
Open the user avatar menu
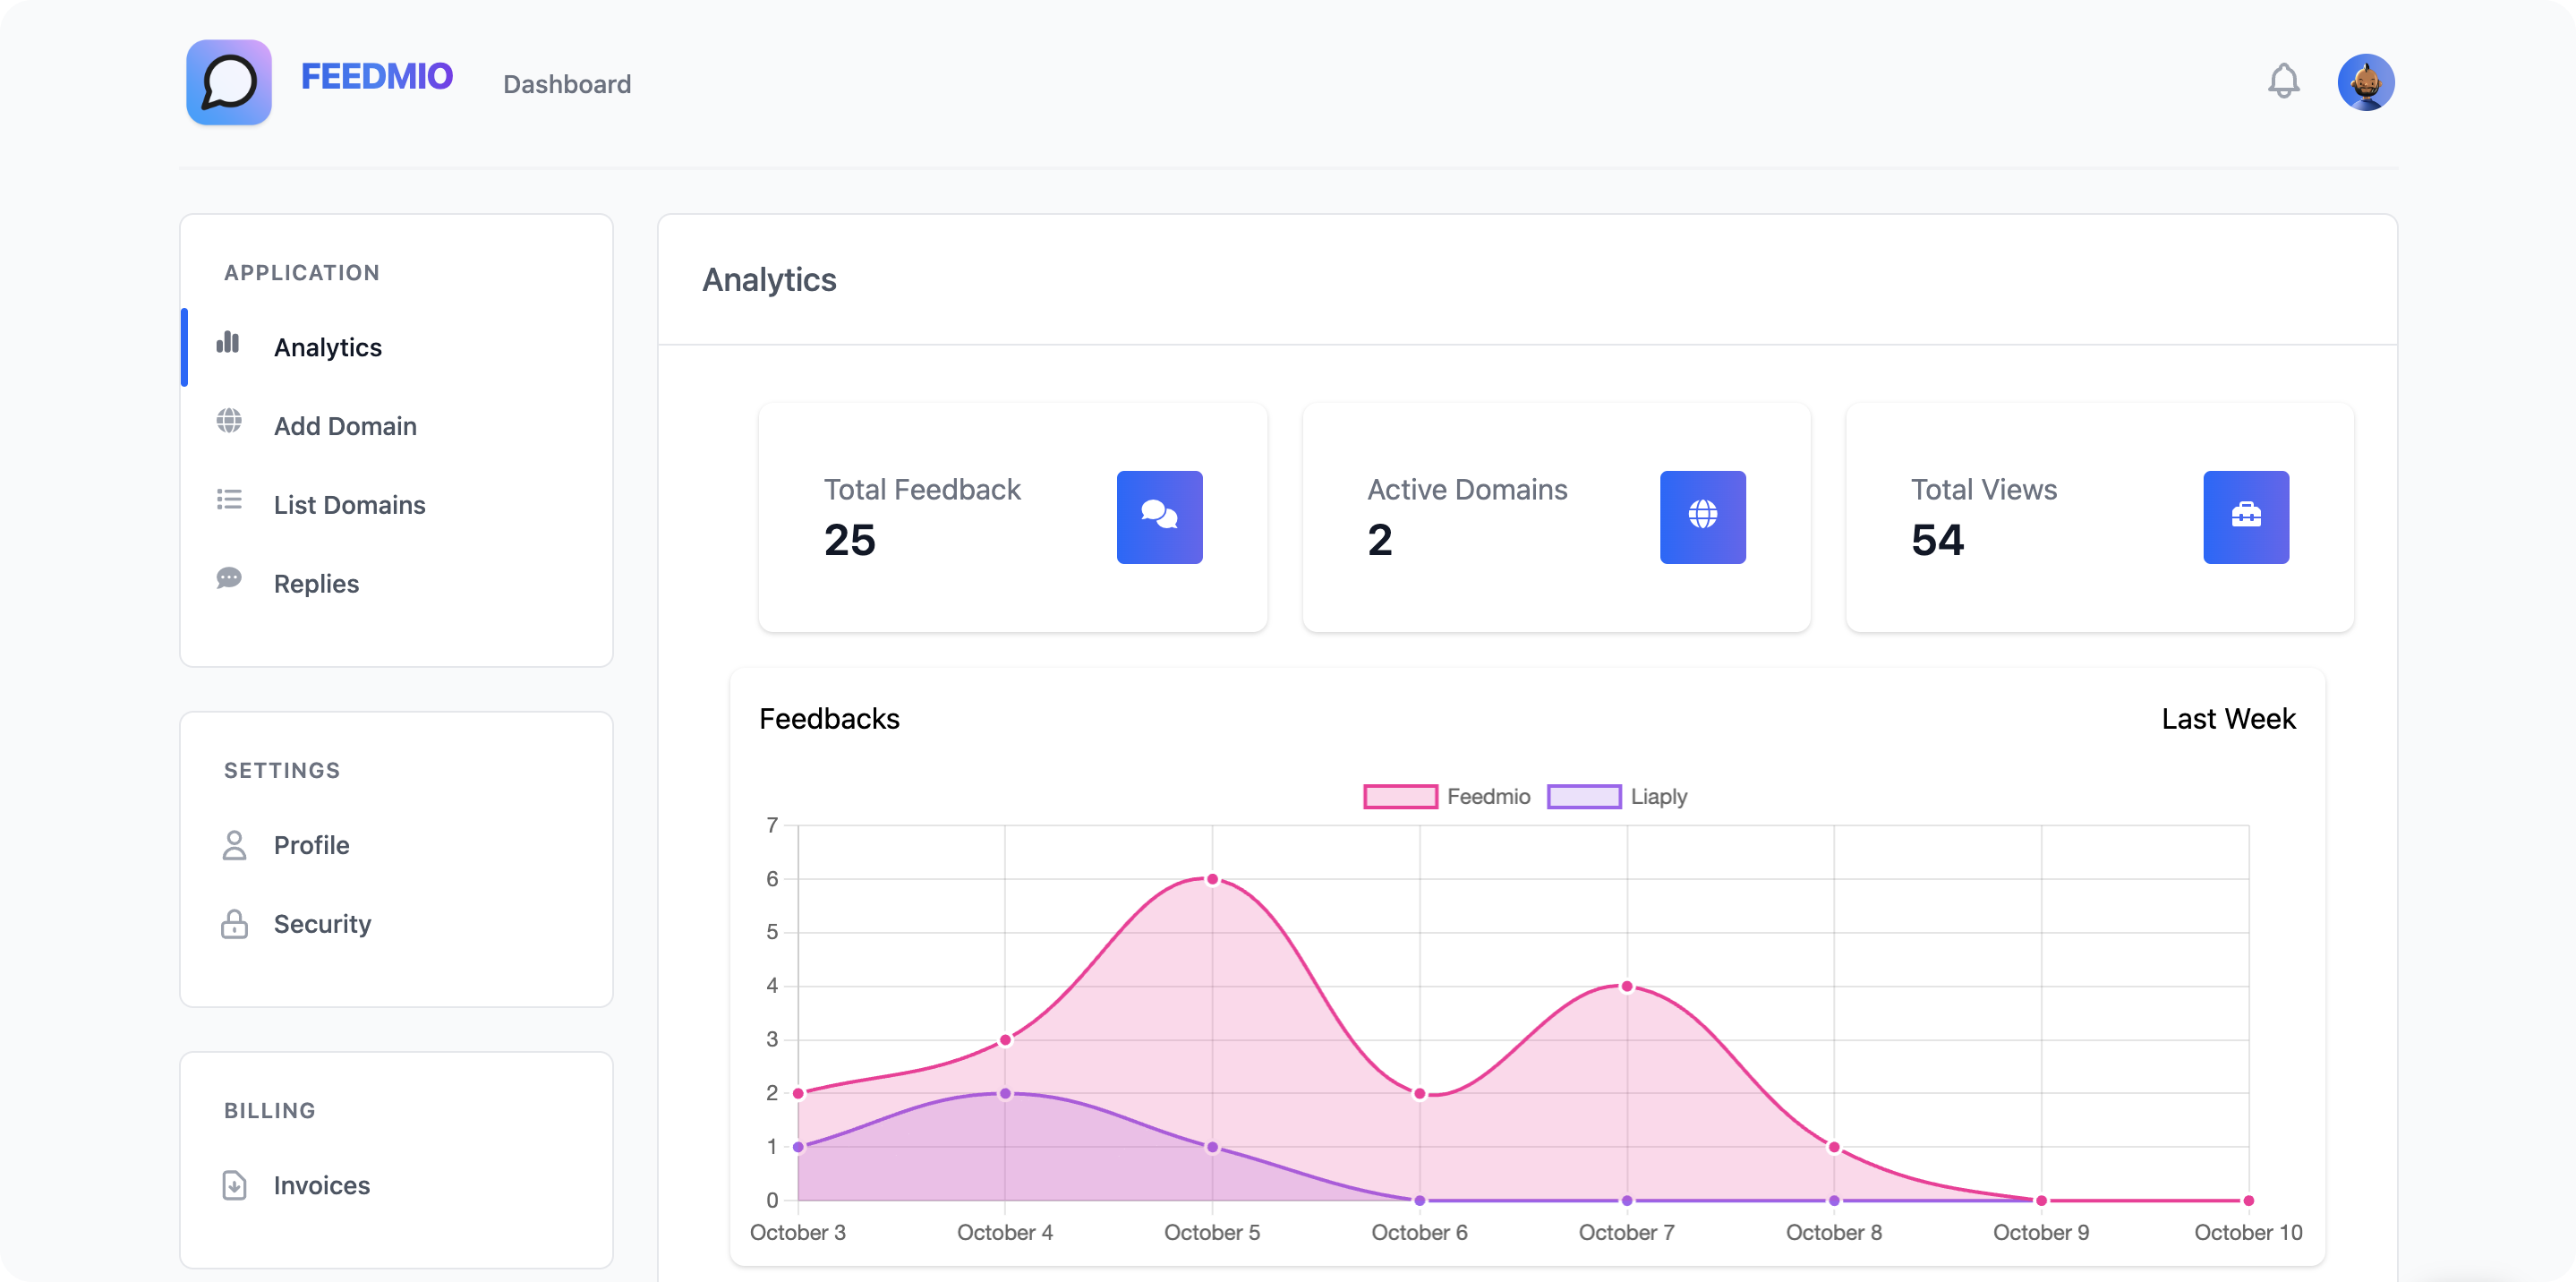(x=2365, y=82)
